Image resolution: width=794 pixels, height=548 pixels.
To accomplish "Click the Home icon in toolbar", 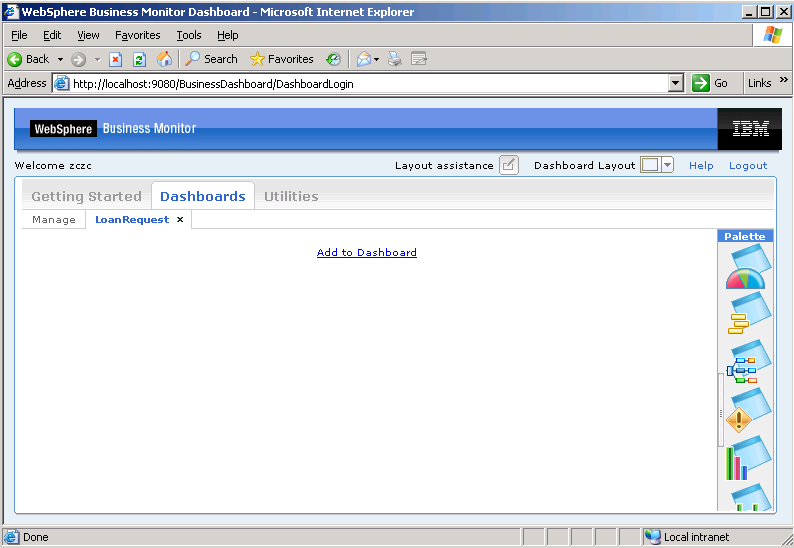I will pos(164,59).
